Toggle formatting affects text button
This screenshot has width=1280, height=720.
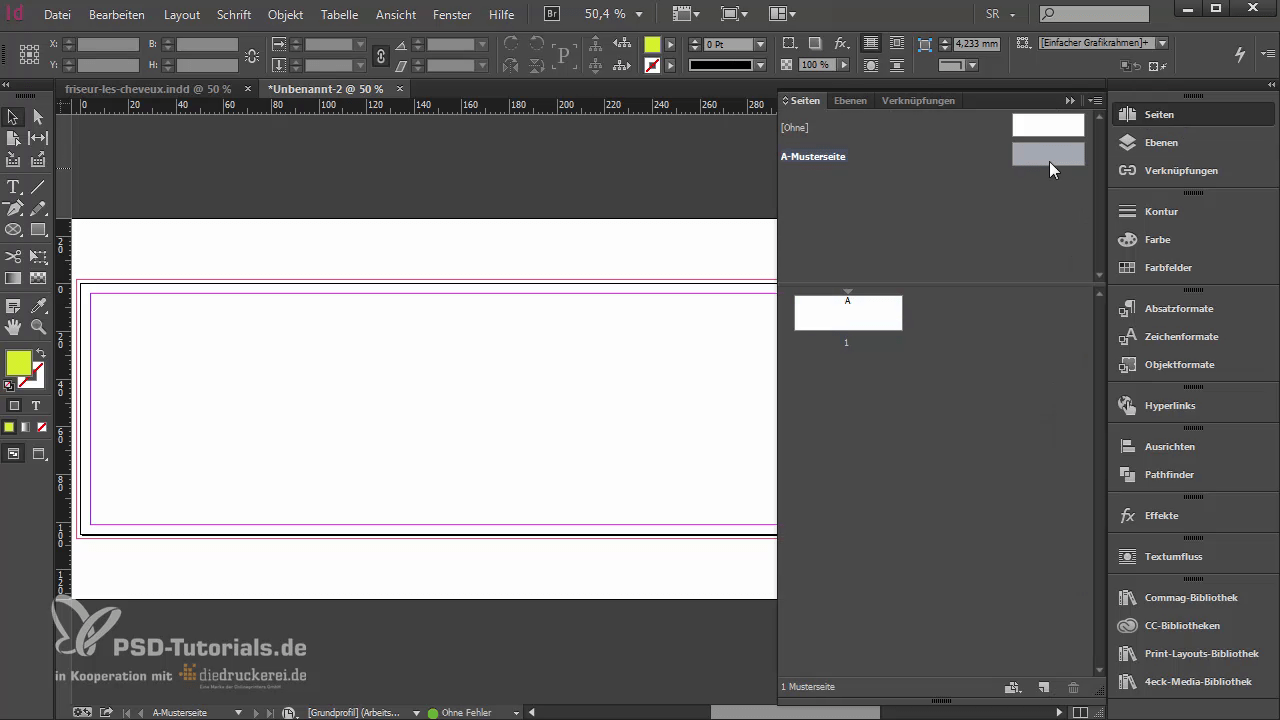(x=36, y=406)
